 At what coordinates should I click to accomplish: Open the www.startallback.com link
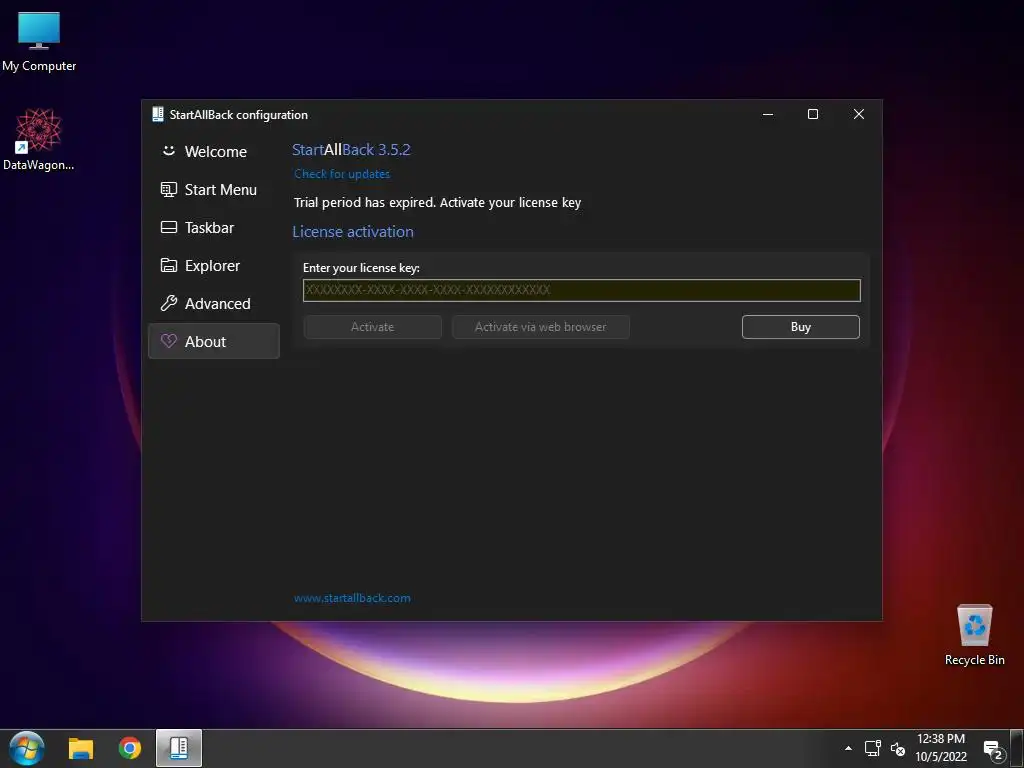352,598
